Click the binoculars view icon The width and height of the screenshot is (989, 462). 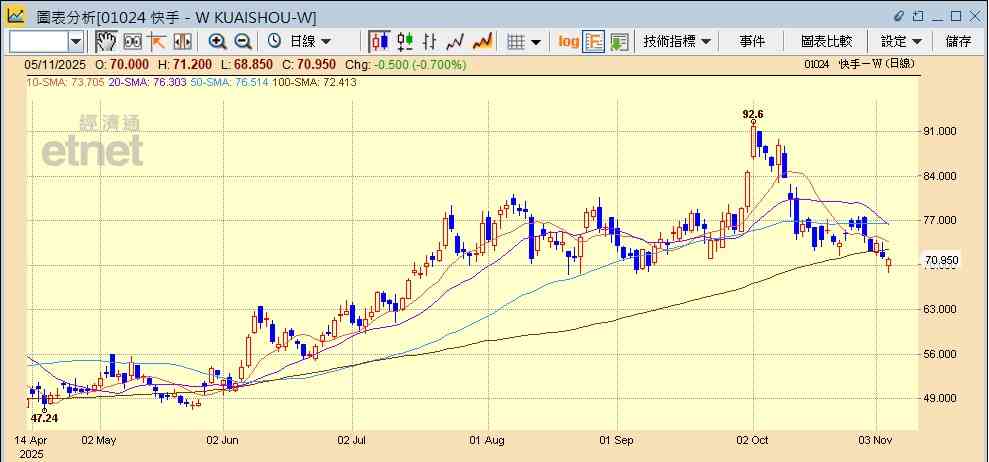point(131,41)
